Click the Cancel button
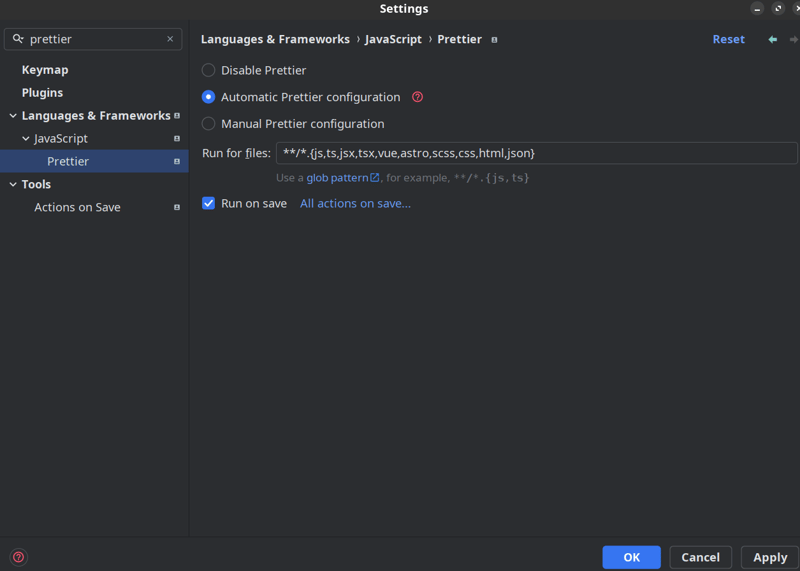Screen dimensions: 800x571 coord(701,557)
